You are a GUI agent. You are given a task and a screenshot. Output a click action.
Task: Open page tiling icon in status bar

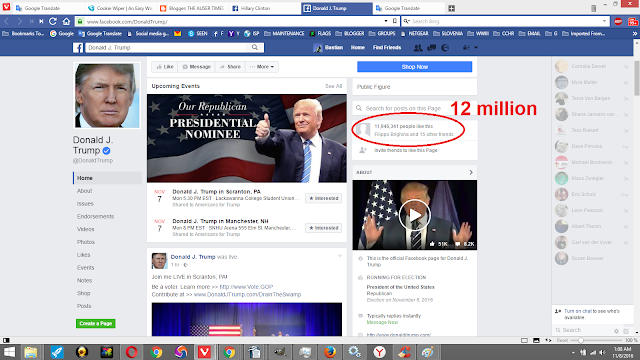pos(524,340)
